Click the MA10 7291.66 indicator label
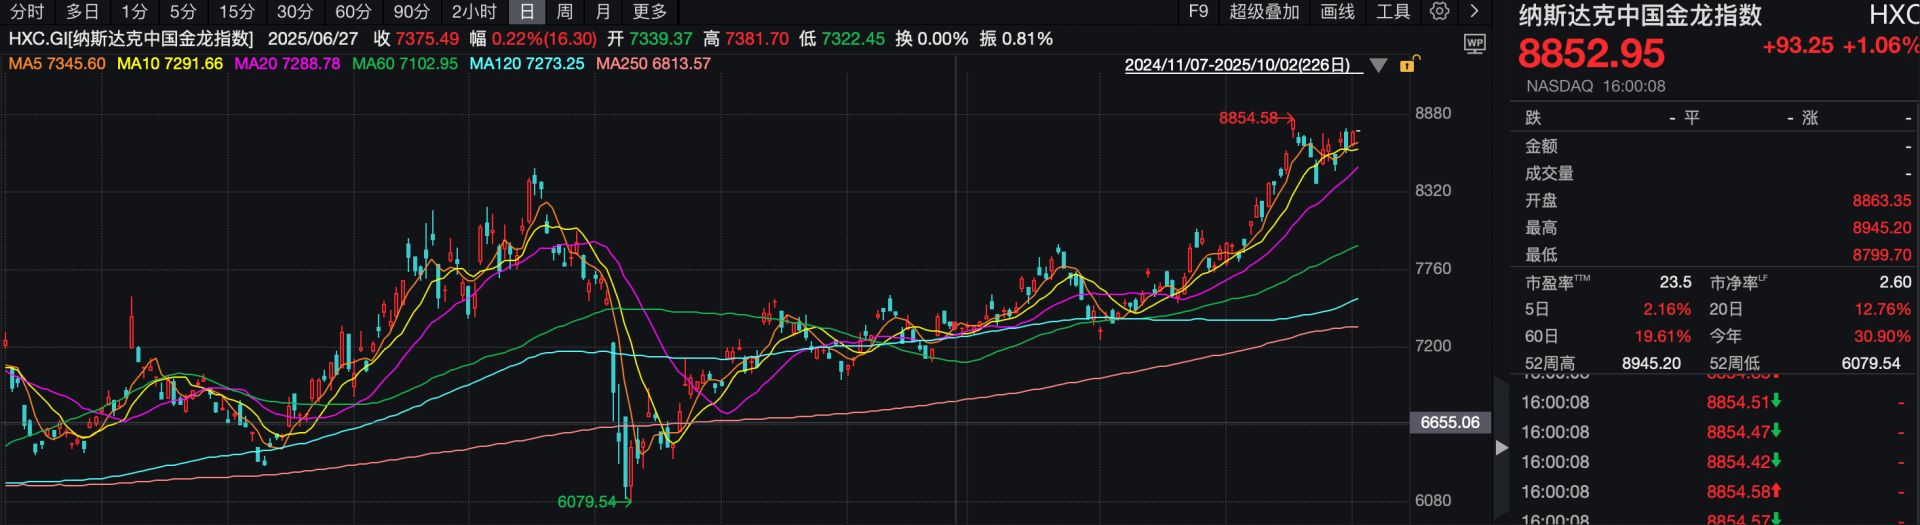Viewport: 1920px width, 525px height. coord(170,63)
